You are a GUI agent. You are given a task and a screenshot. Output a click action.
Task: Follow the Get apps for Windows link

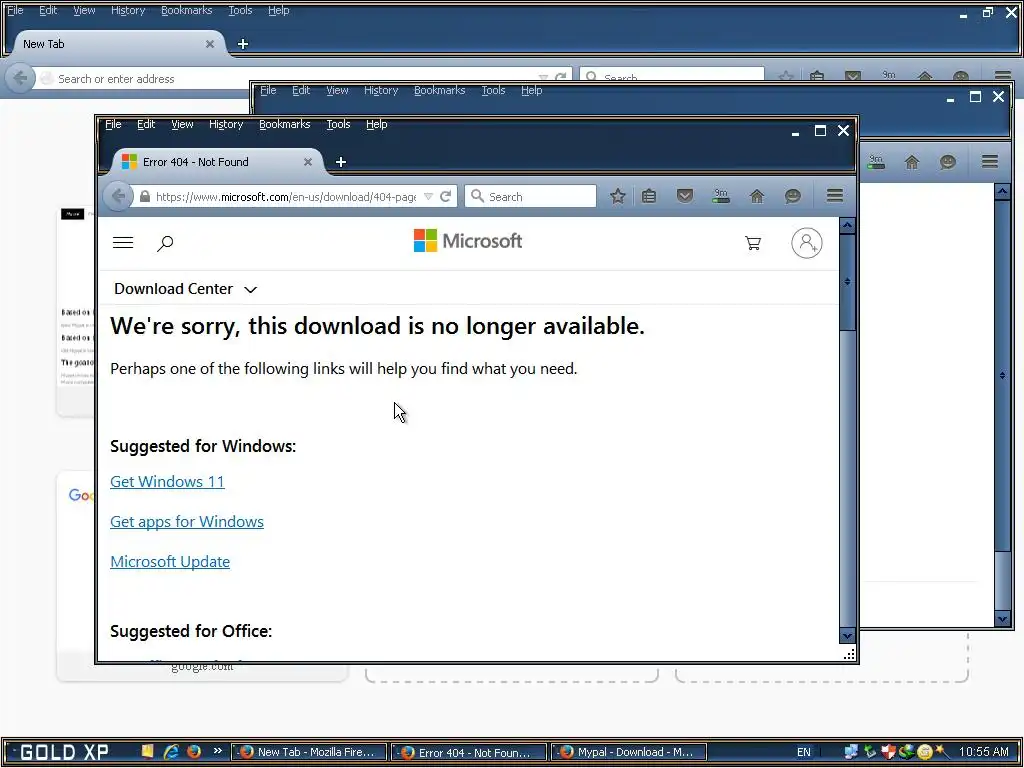coord(187,521)
